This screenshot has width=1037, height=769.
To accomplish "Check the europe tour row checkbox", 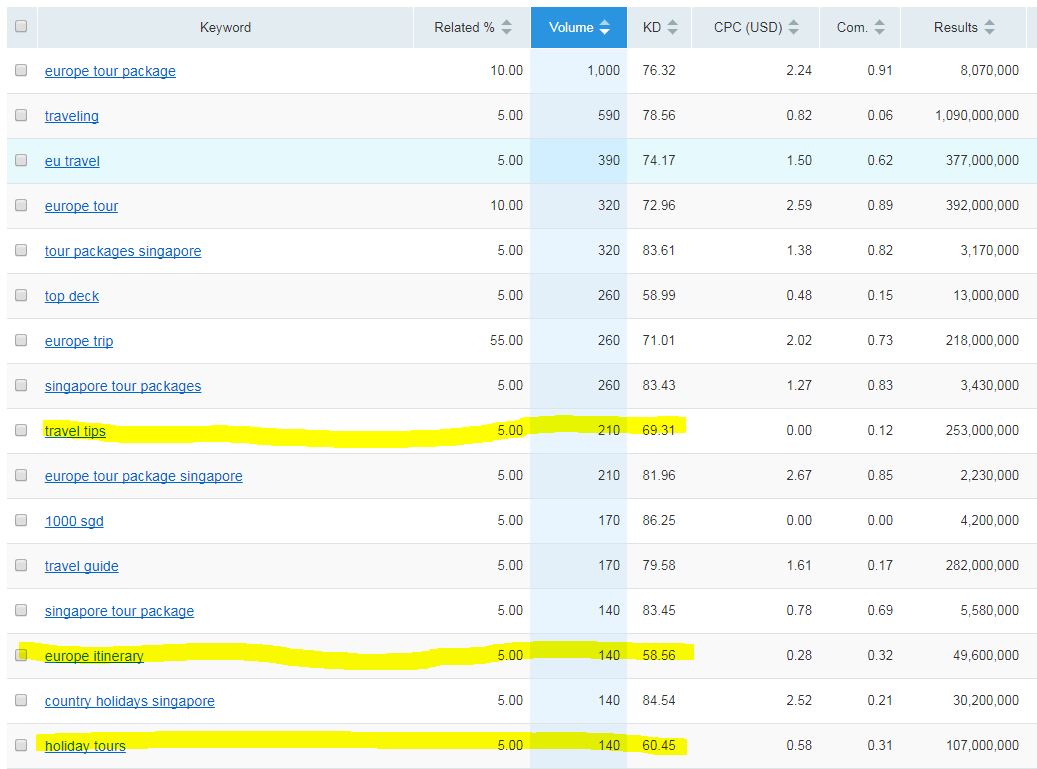I will click(21, 205).
